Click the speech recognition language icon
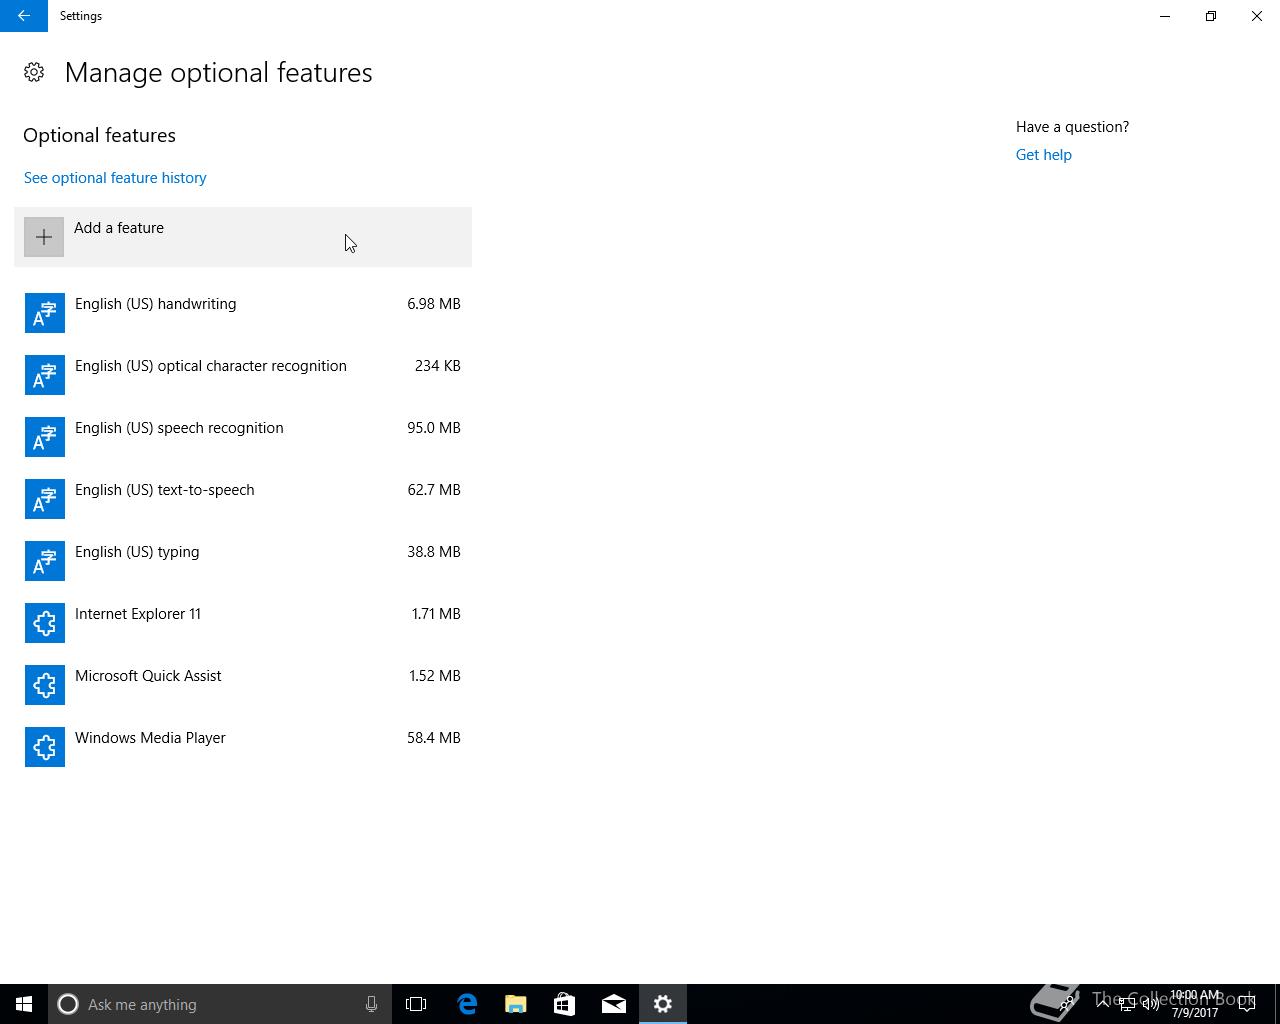1280x1024 pixels. pyautogui.click(x=45, y=437)
